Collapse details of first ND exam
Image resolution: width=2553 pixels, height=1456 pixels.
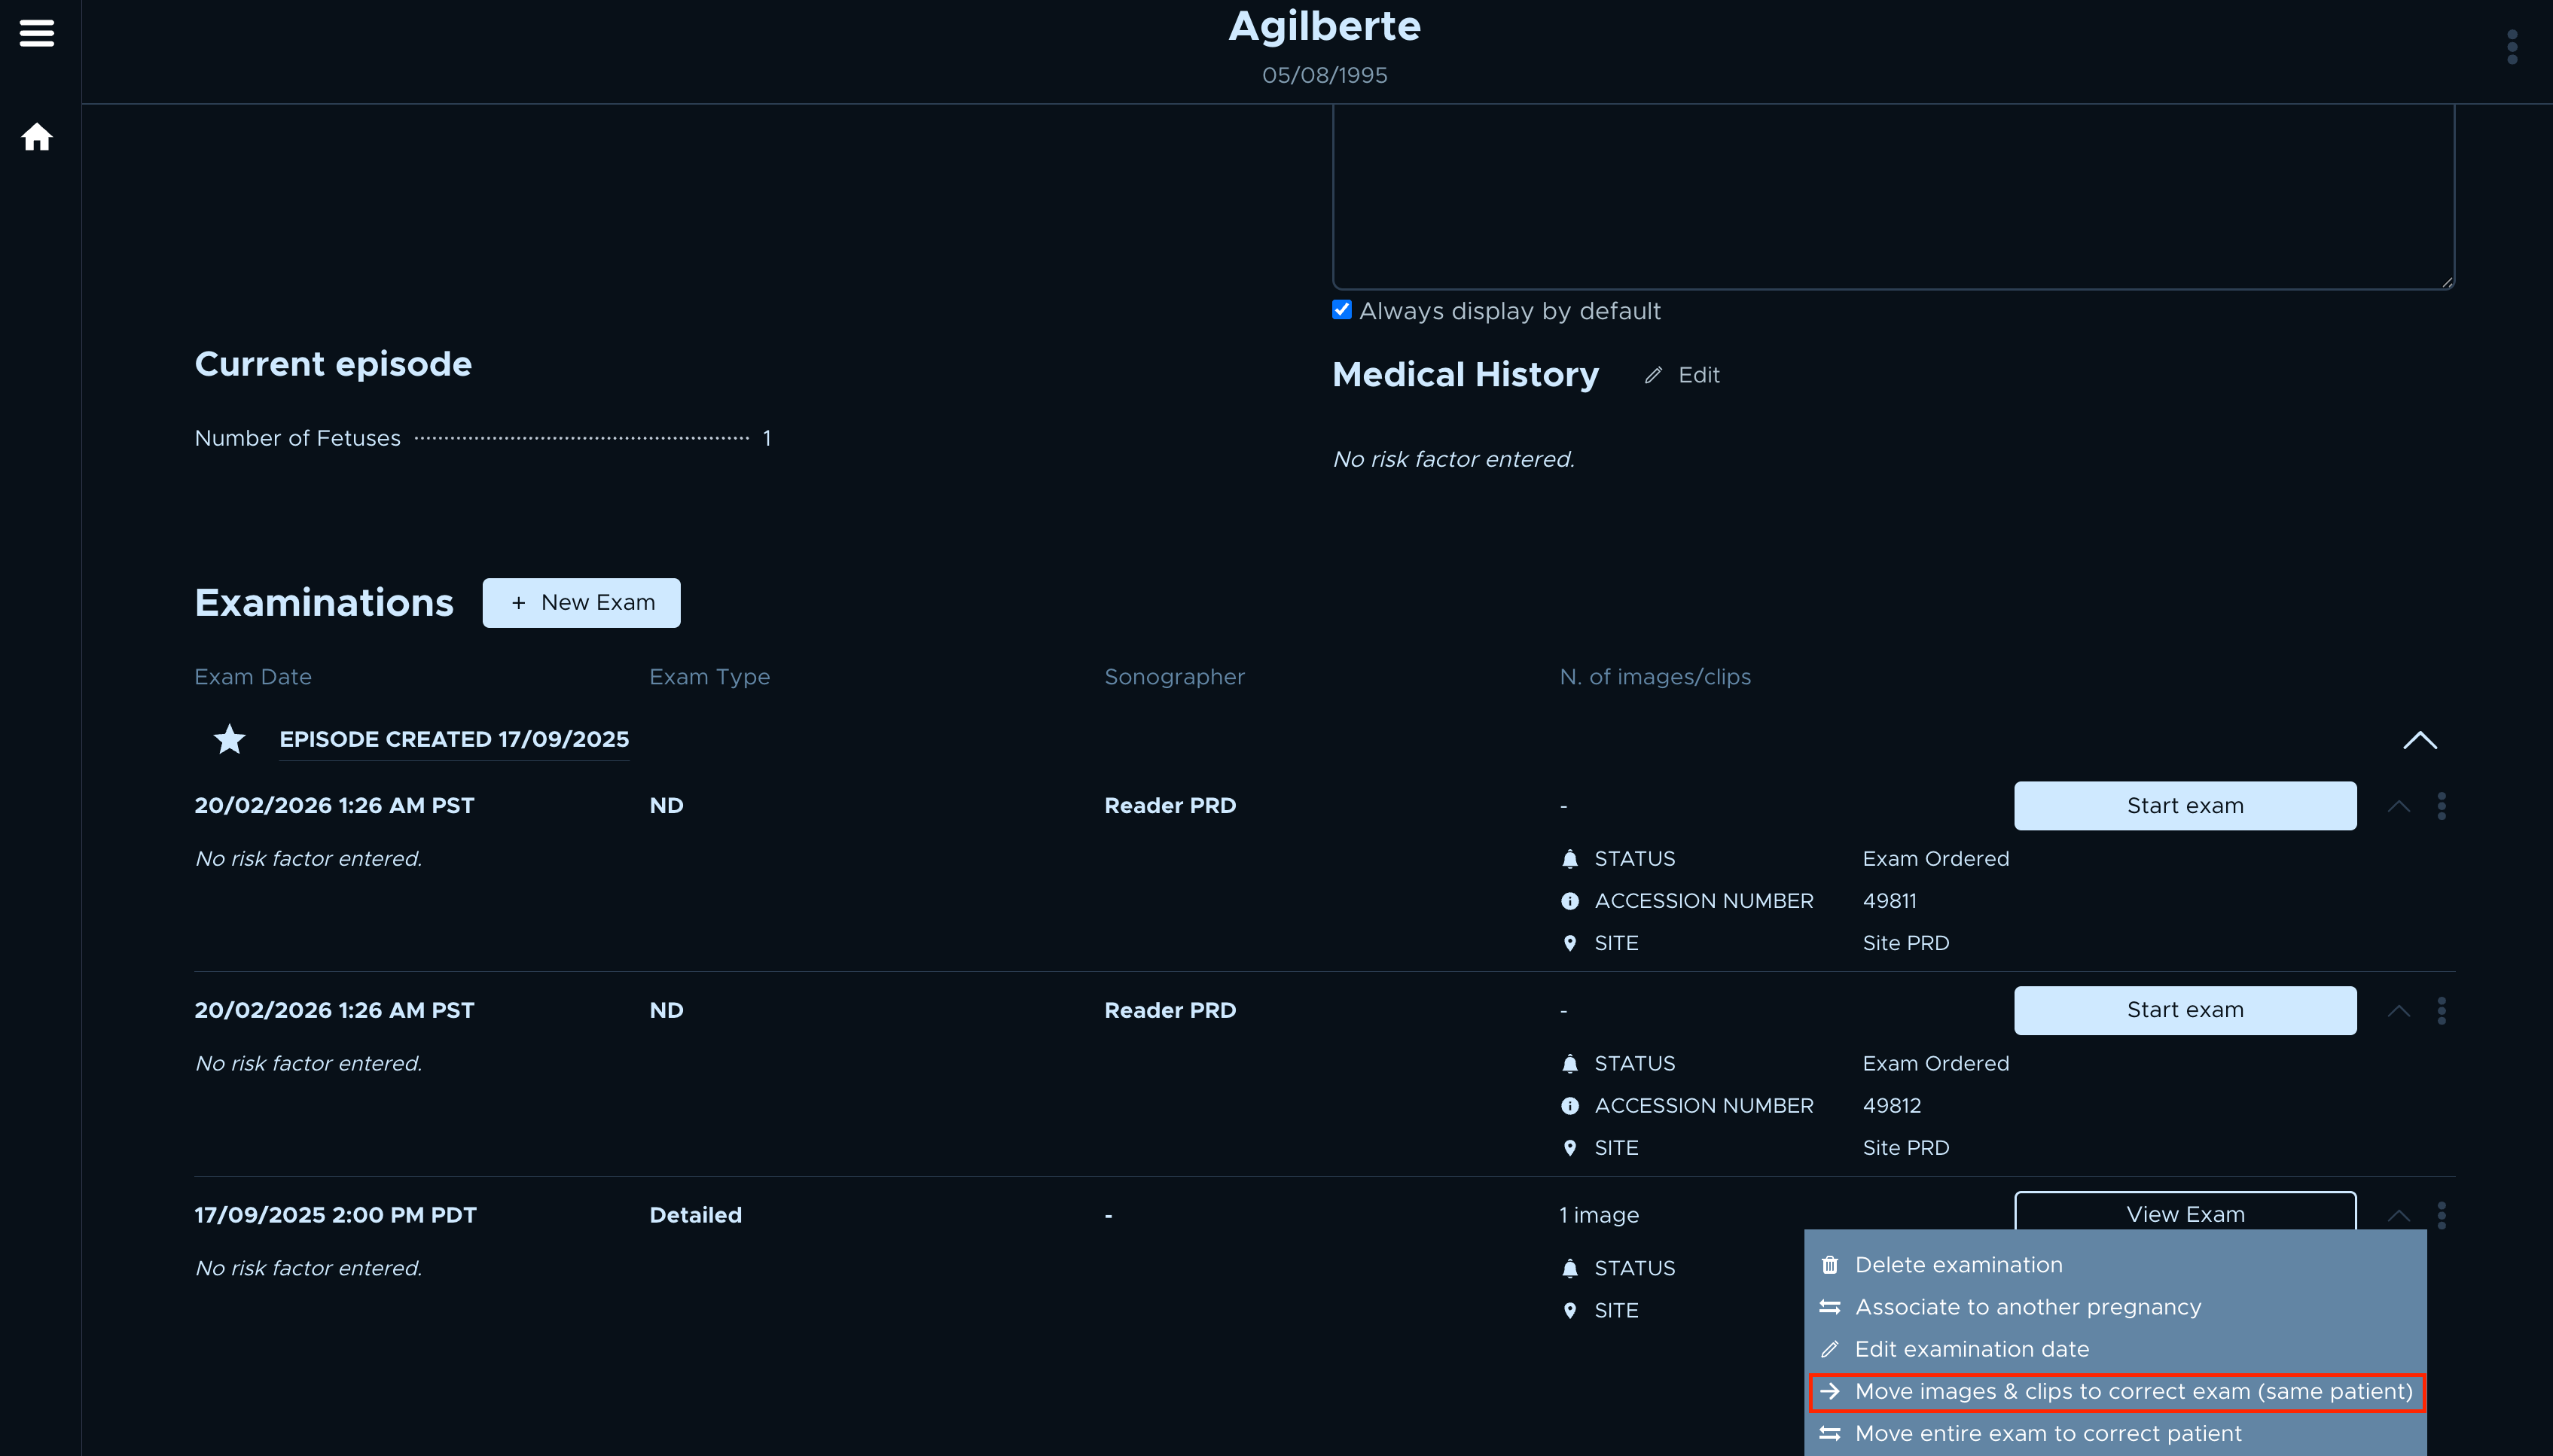coord(2398,806)
